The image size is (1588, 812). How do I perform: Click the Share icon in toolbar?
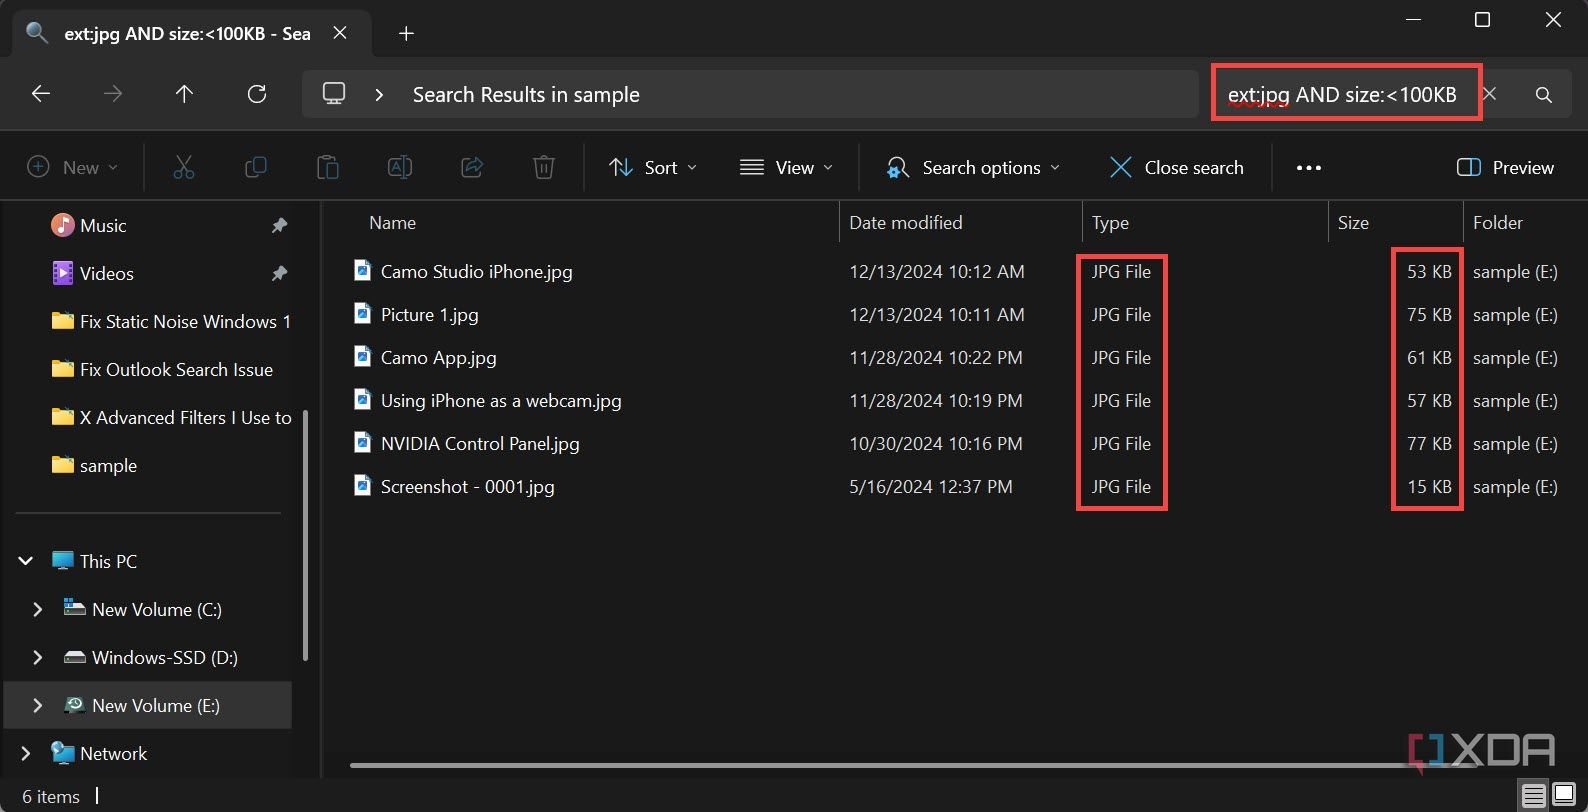(472, 167)
